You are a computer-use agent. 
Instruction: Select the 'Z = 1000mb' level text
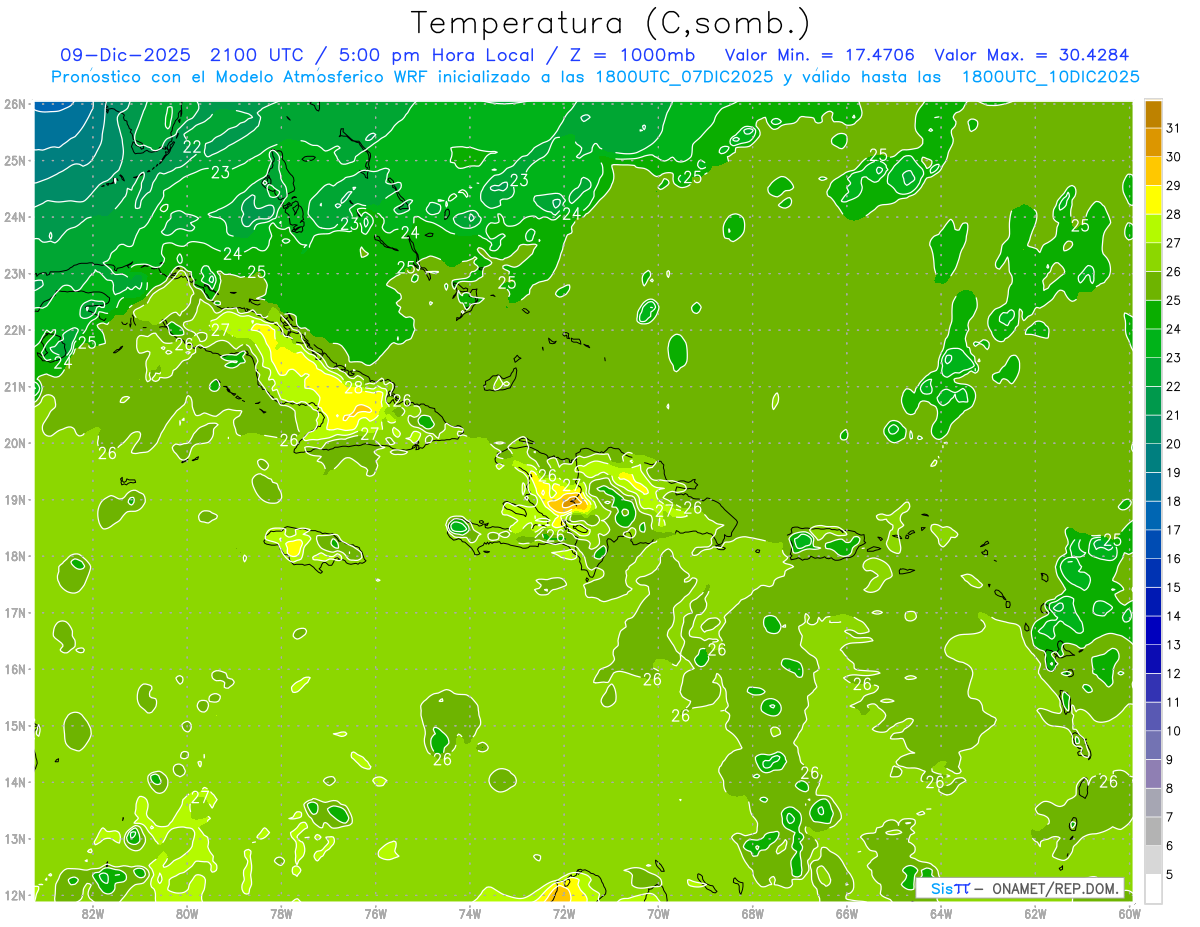click(x=632, y=54)
